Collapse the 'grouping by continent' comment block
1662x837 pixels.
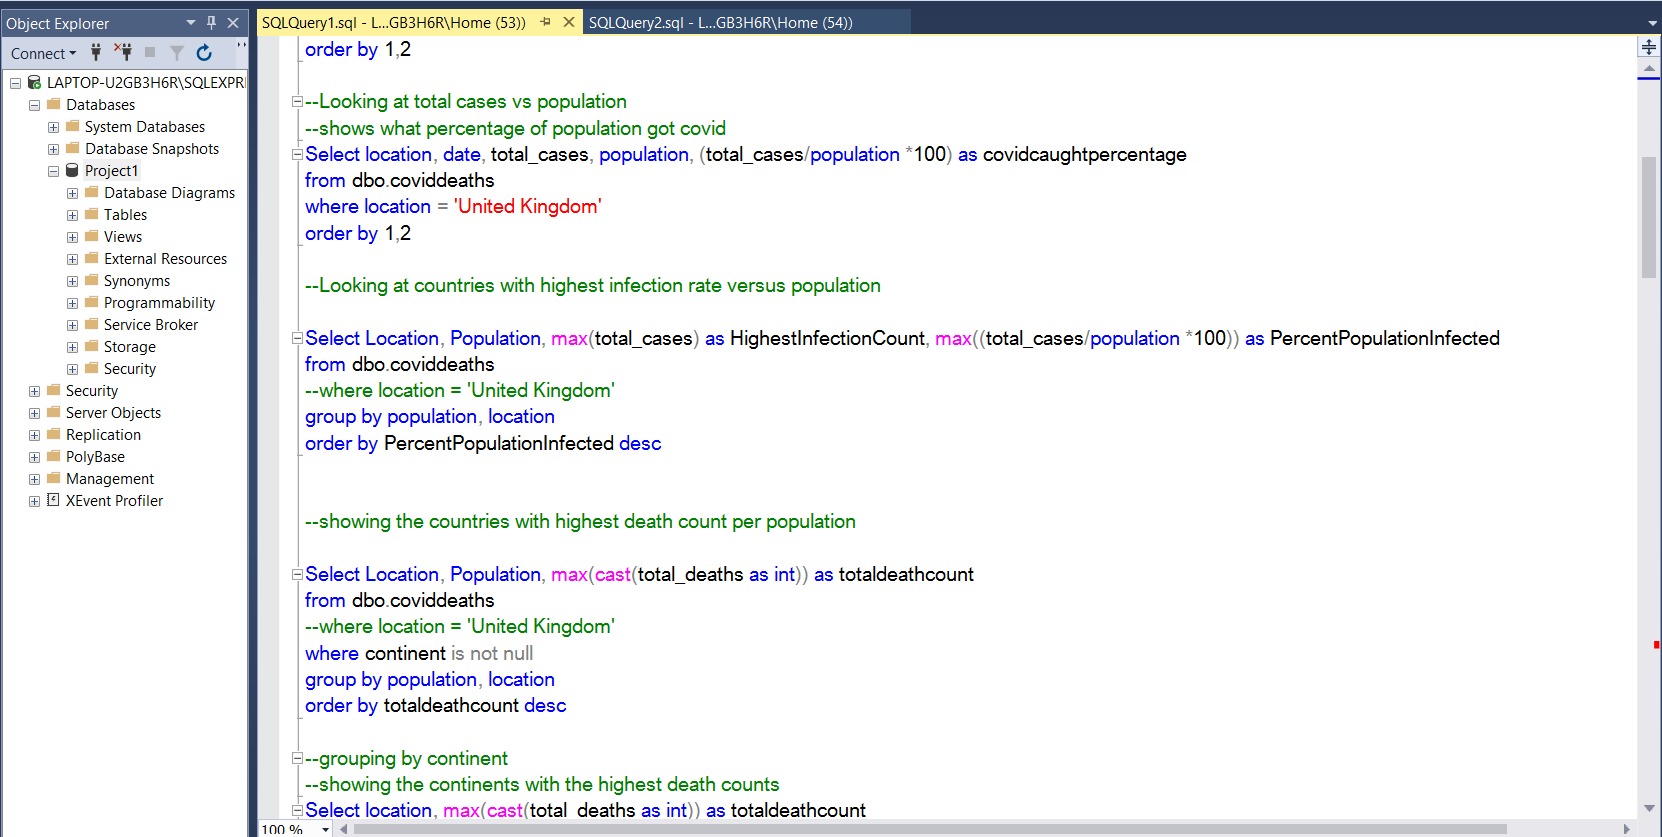(x=297, y=759)
